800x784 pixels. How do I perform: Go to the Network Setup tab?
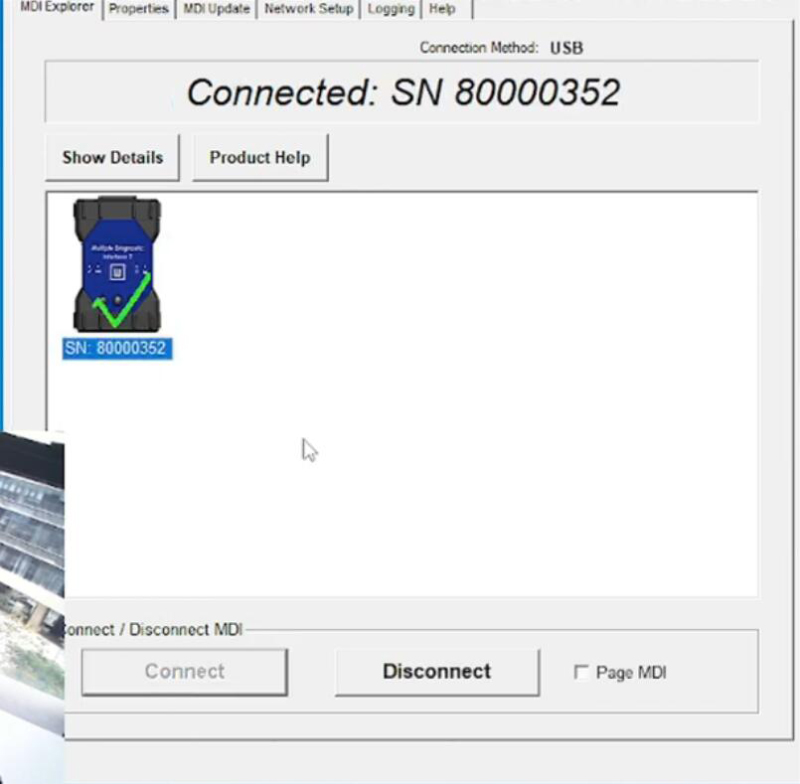[309, 9]
